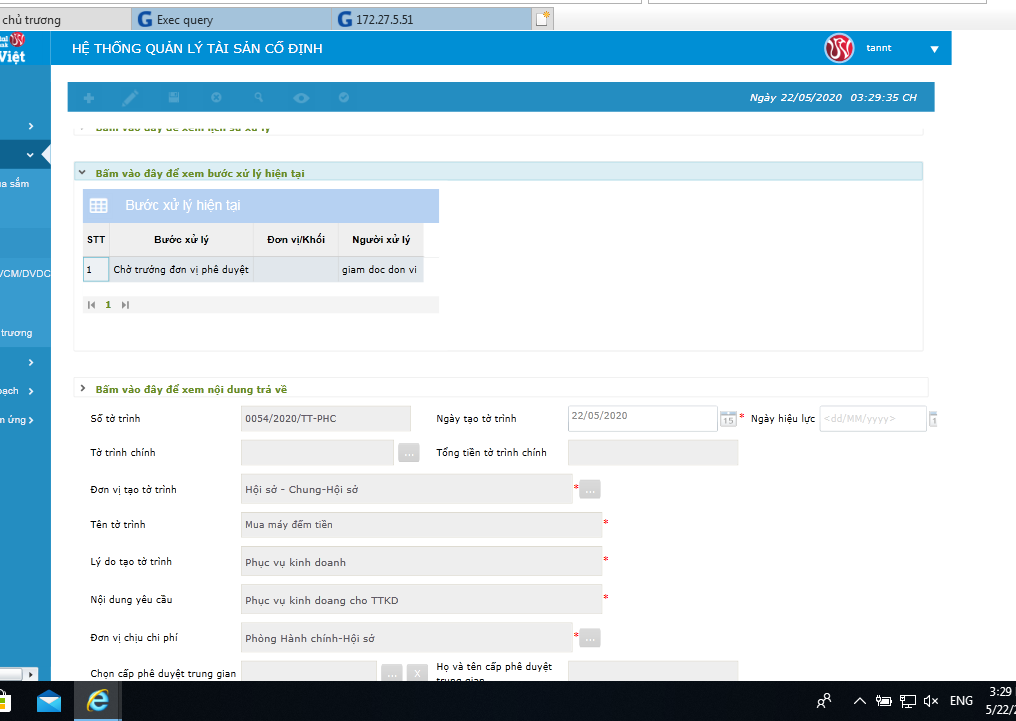Click the muted volume icon in system tray
The height and width of the screenshot is (721, 1016).
point(931,701)
